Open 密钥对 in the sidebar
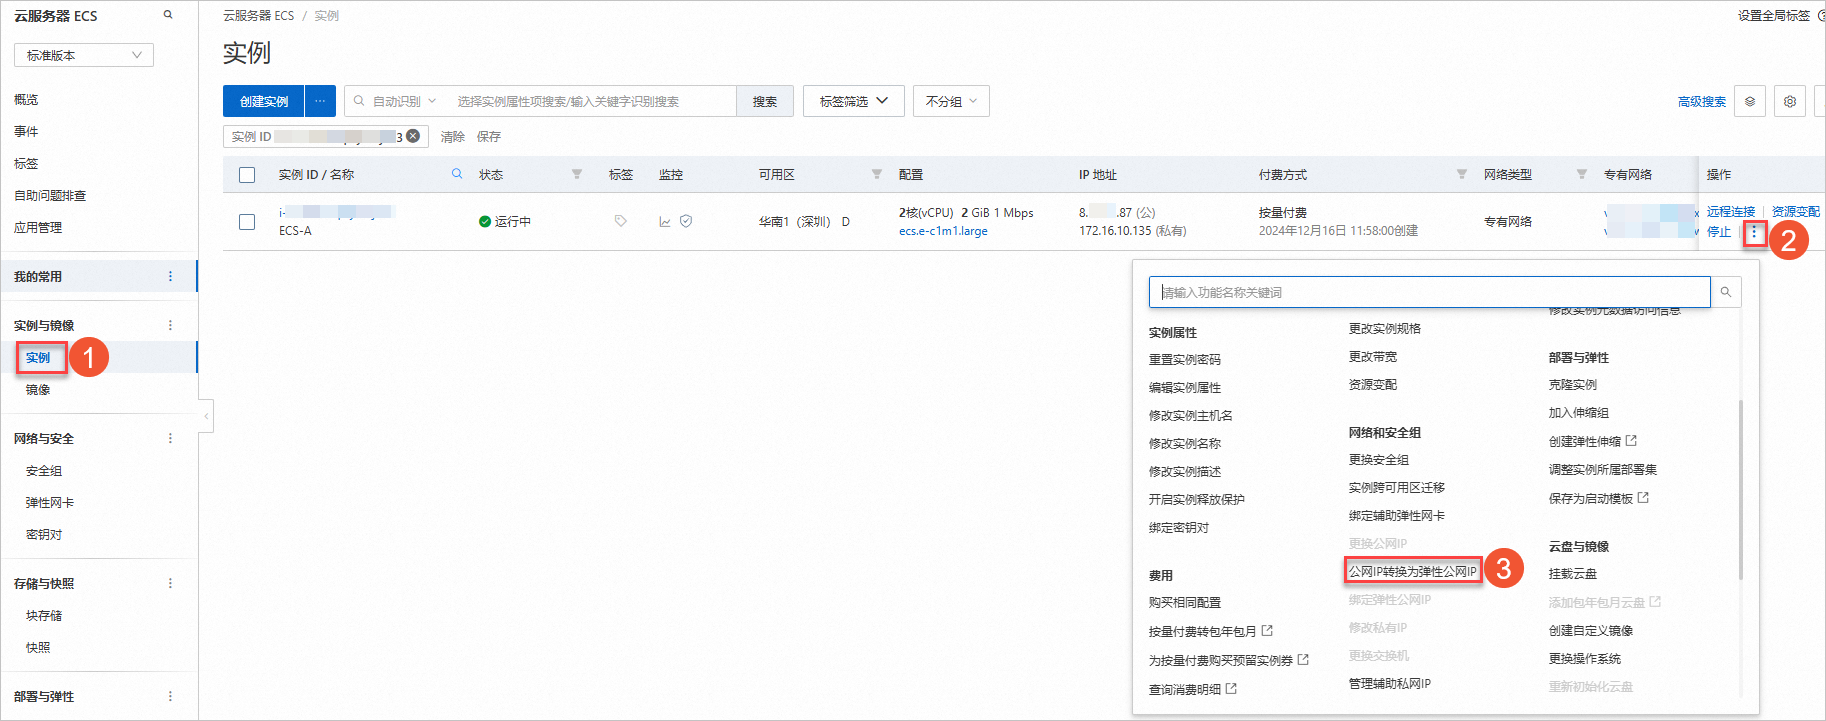This screenshot has width=1826, height=721. [44, 534]
